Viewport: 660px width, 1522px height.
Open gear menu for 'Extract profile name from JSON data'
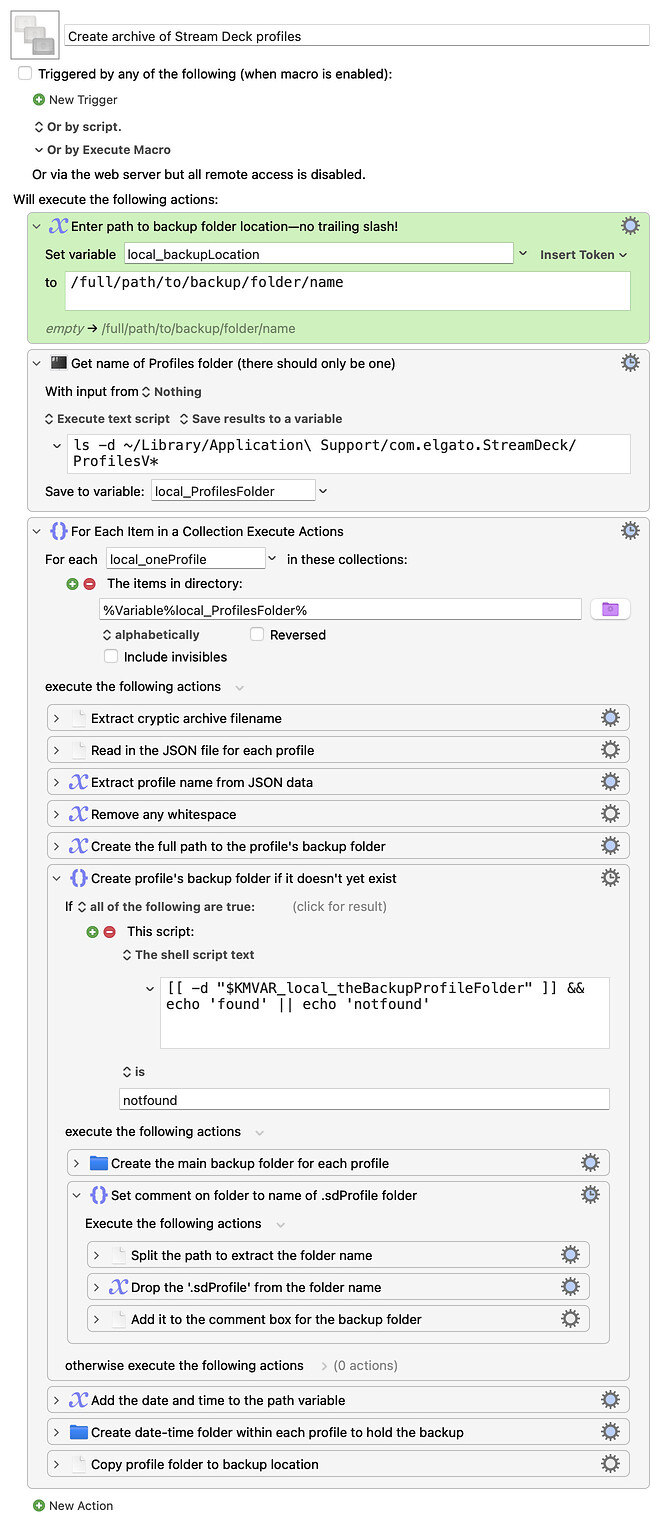coord(610,782)
